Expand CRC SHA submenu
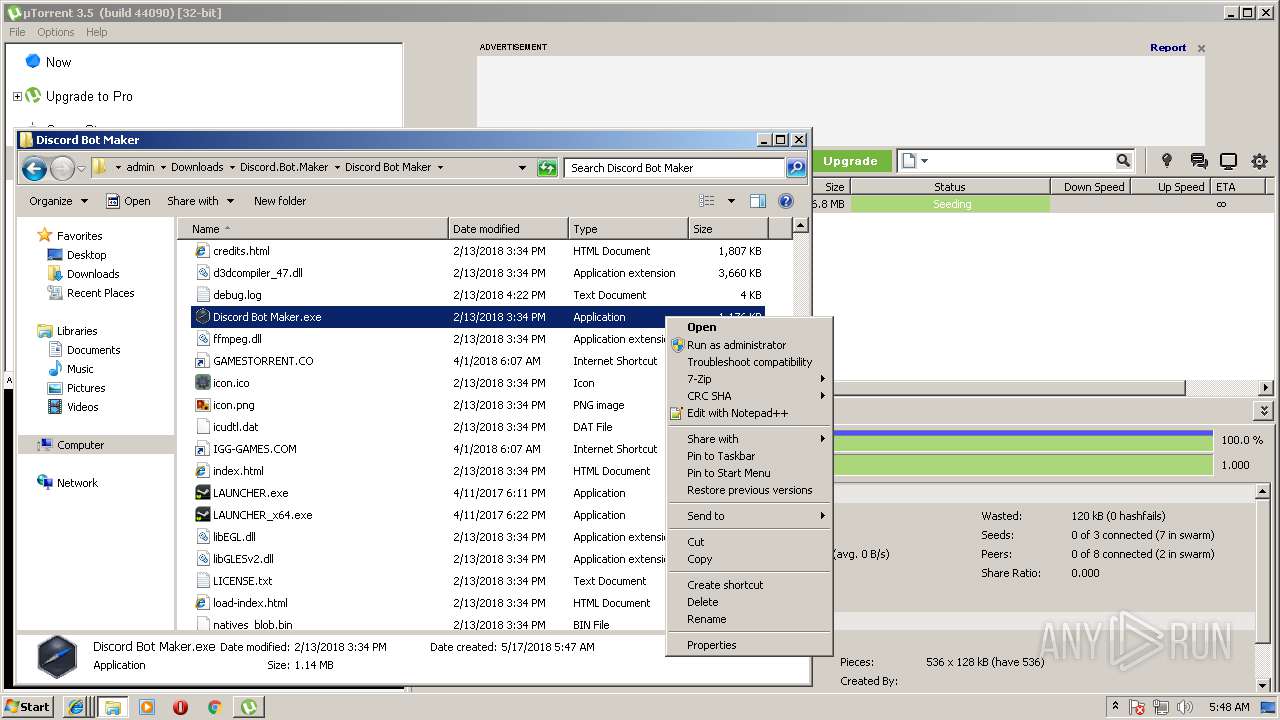 click(749, 396)
